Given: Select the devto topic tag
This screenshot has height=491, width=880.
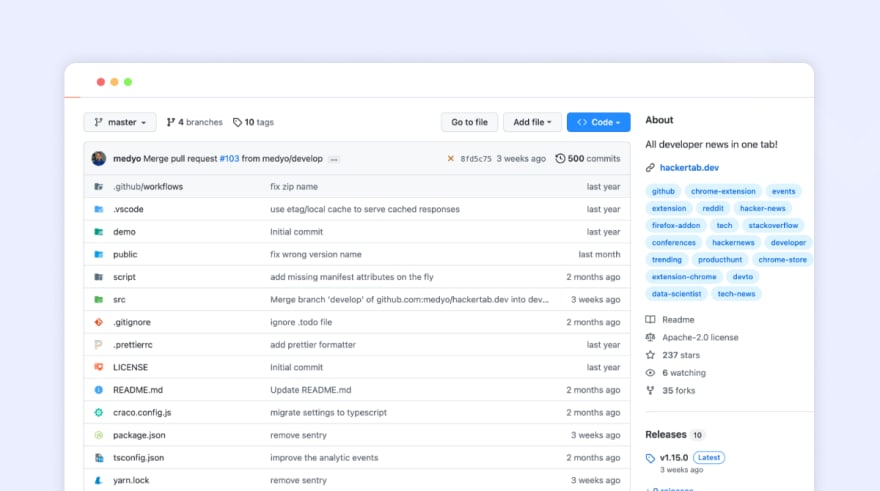Looking at the screenshot, I should (742, 277).
